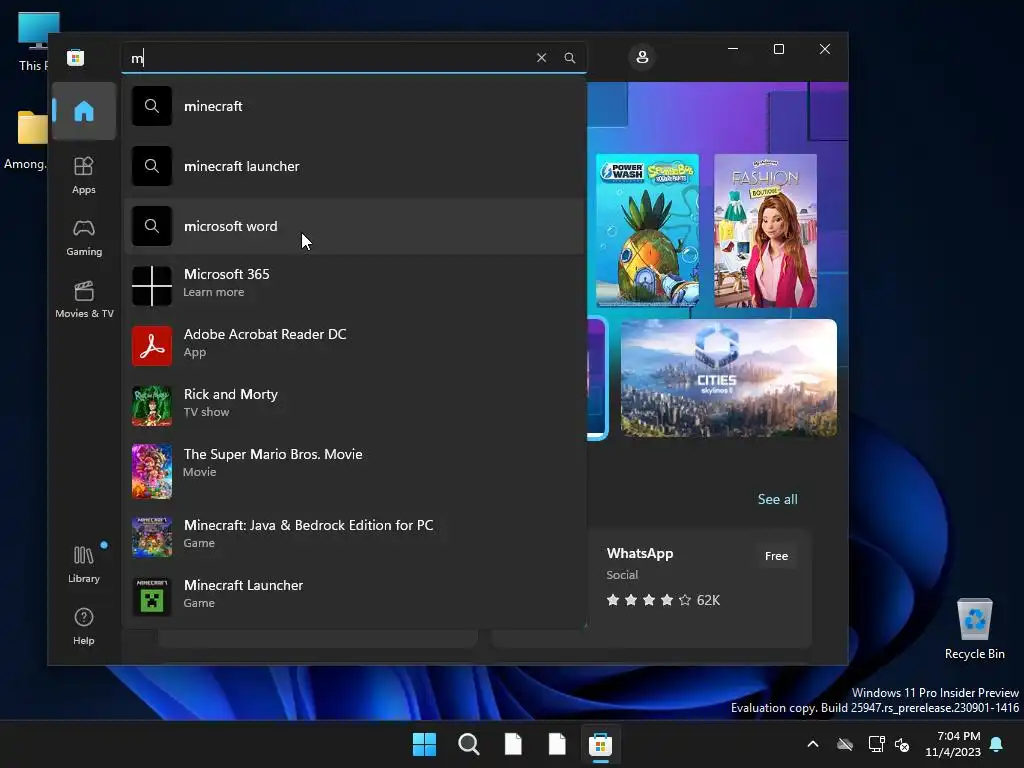
Task: Click the Super Mario Bros. Movie poster thumbnail
Action: click(x=152, y=471)
